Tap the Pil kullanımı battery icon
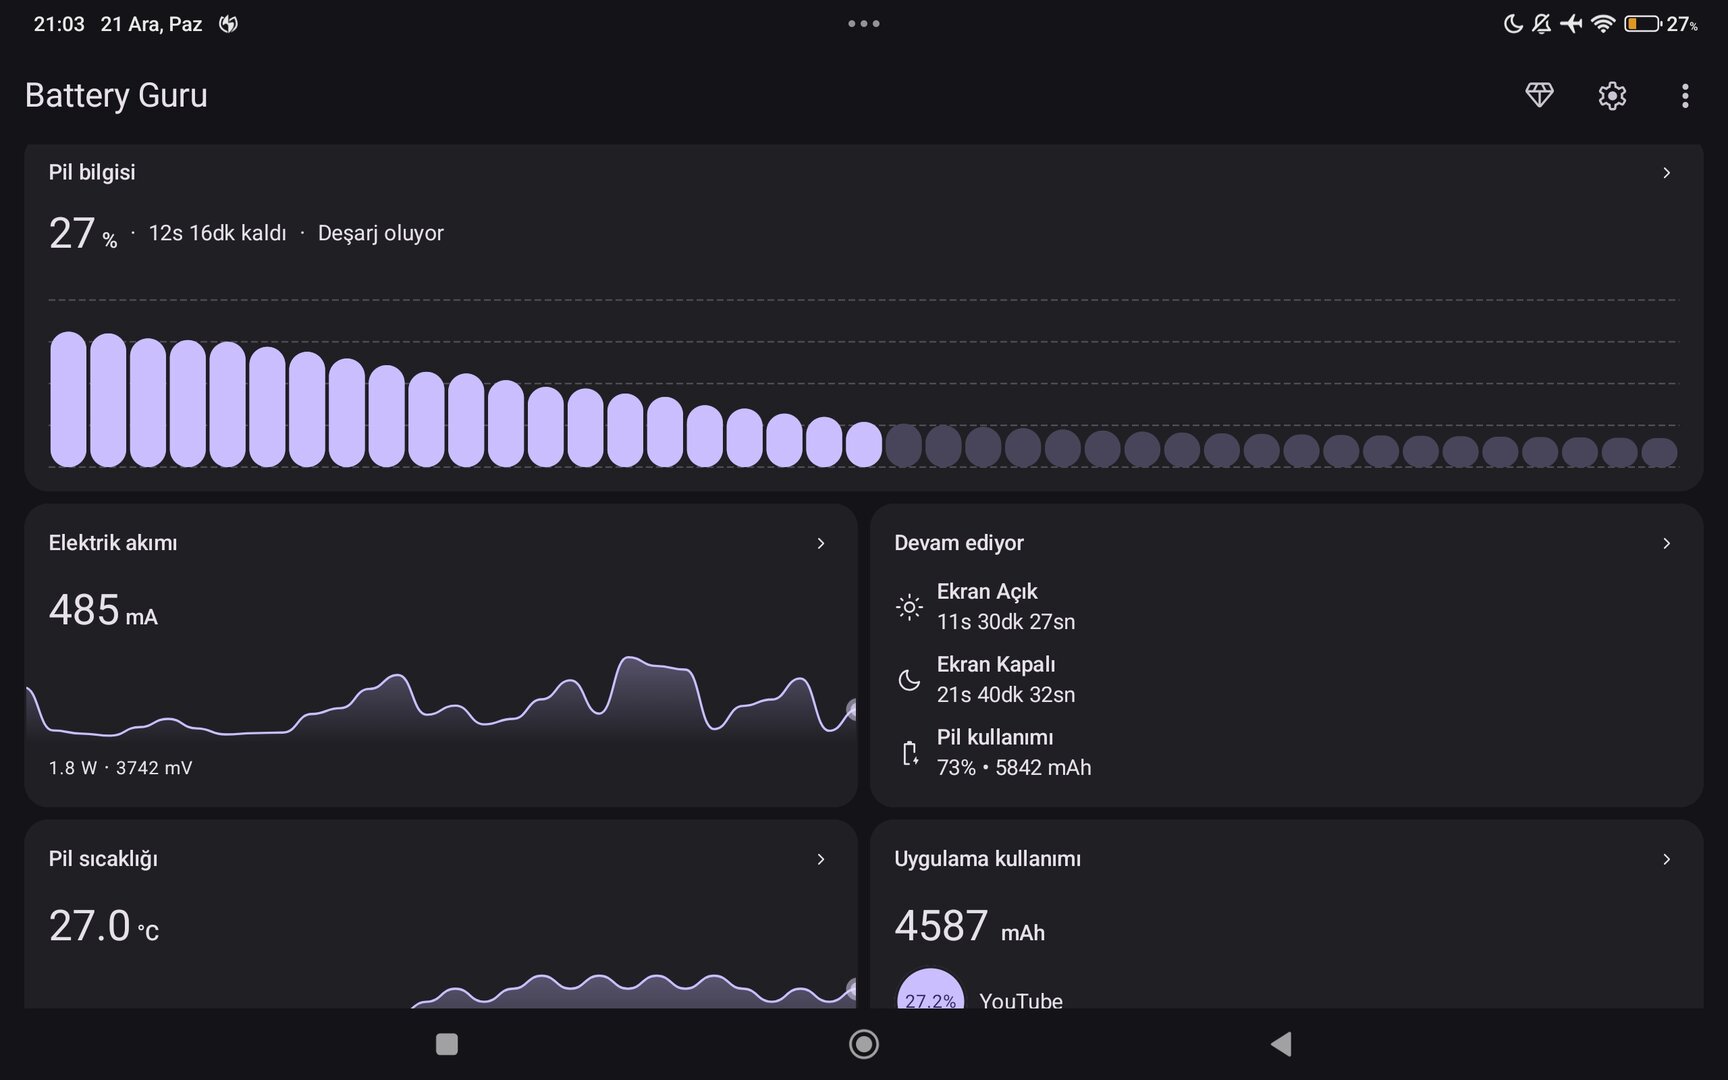Screen dimensions: 1728x1080 pos(909,753)
